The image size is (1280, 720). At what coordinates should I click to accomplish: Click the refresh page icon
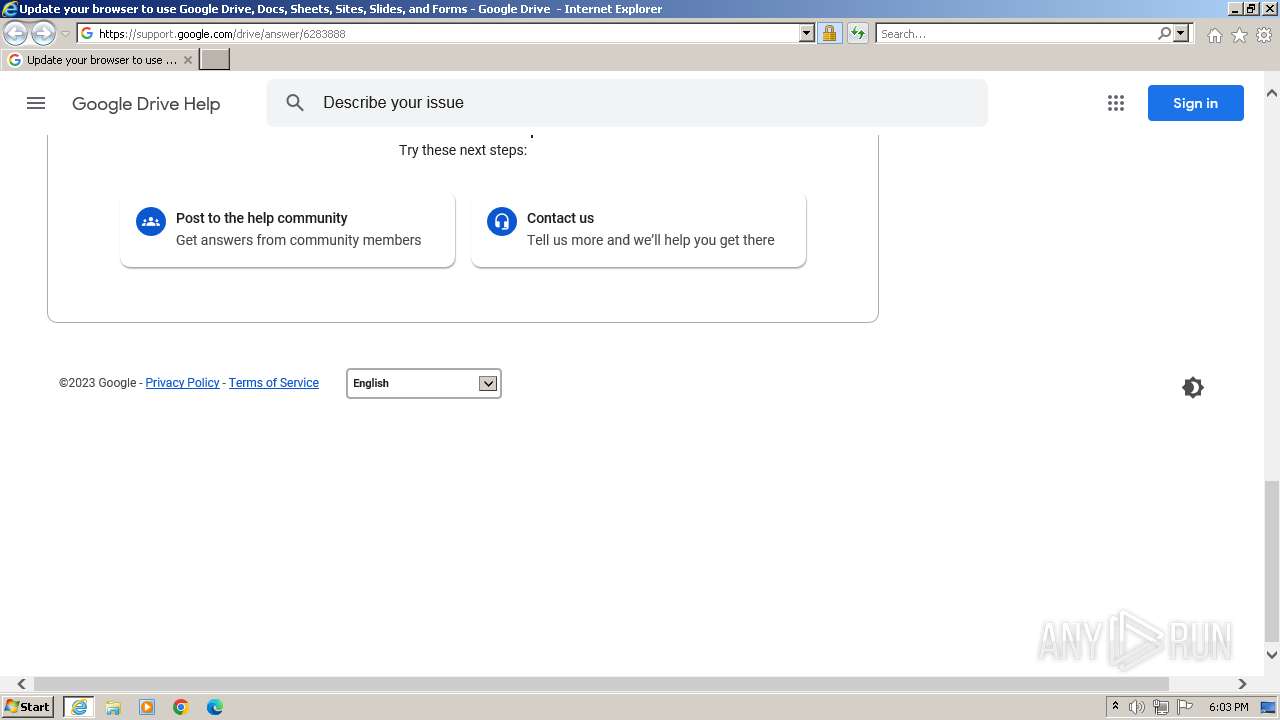[x=857, y=34]
